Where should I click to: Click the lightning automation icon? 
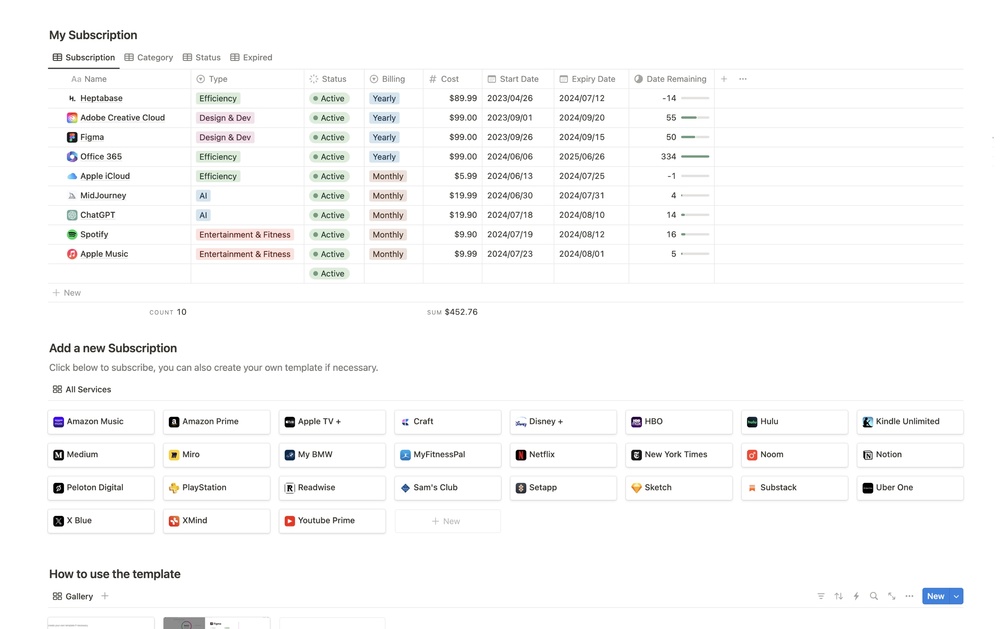[x=856, y=596]
